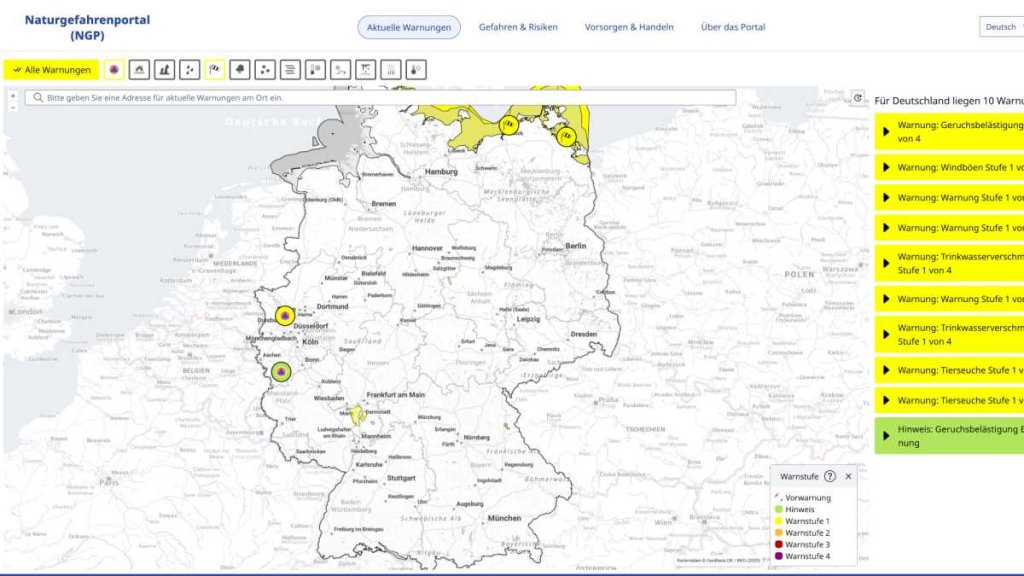Click the Bremen label on the map
Screen dimensions: 1024x576
pyautogui.click(x=383, y=204)
